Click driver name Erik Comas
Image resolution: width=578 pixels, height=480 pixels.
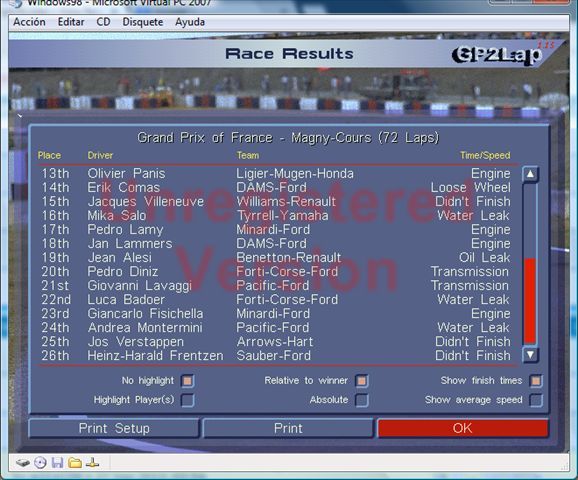pos(123,187)
